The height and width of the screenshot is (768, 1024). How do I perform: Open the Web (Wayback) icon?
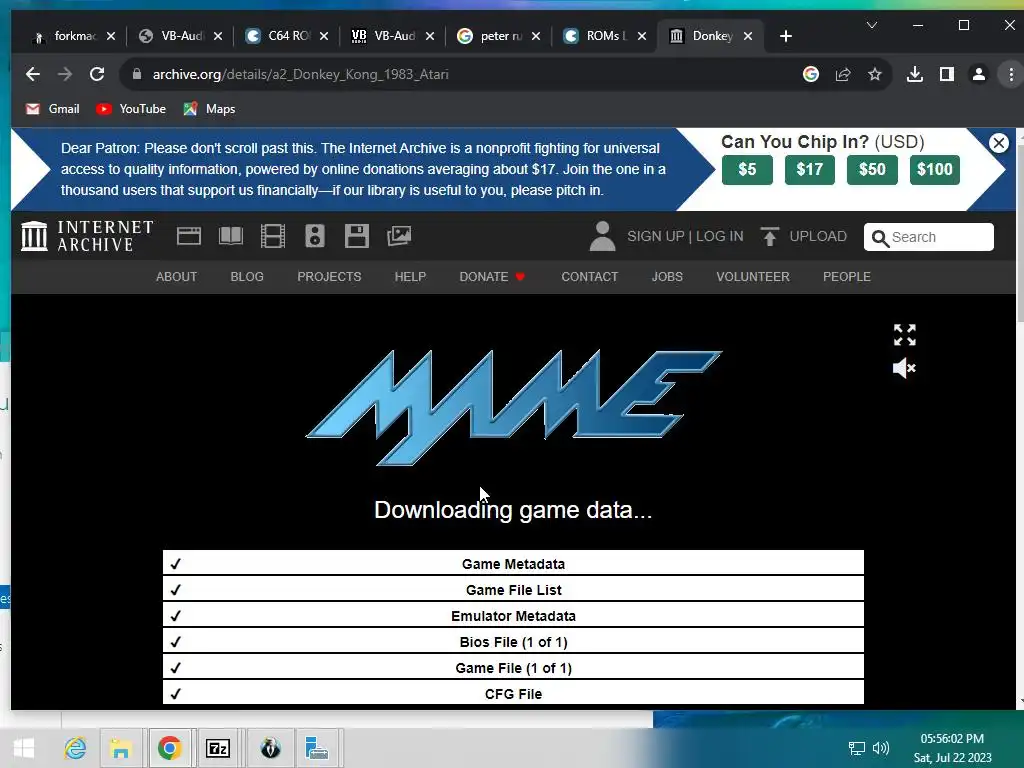(189, 236)
